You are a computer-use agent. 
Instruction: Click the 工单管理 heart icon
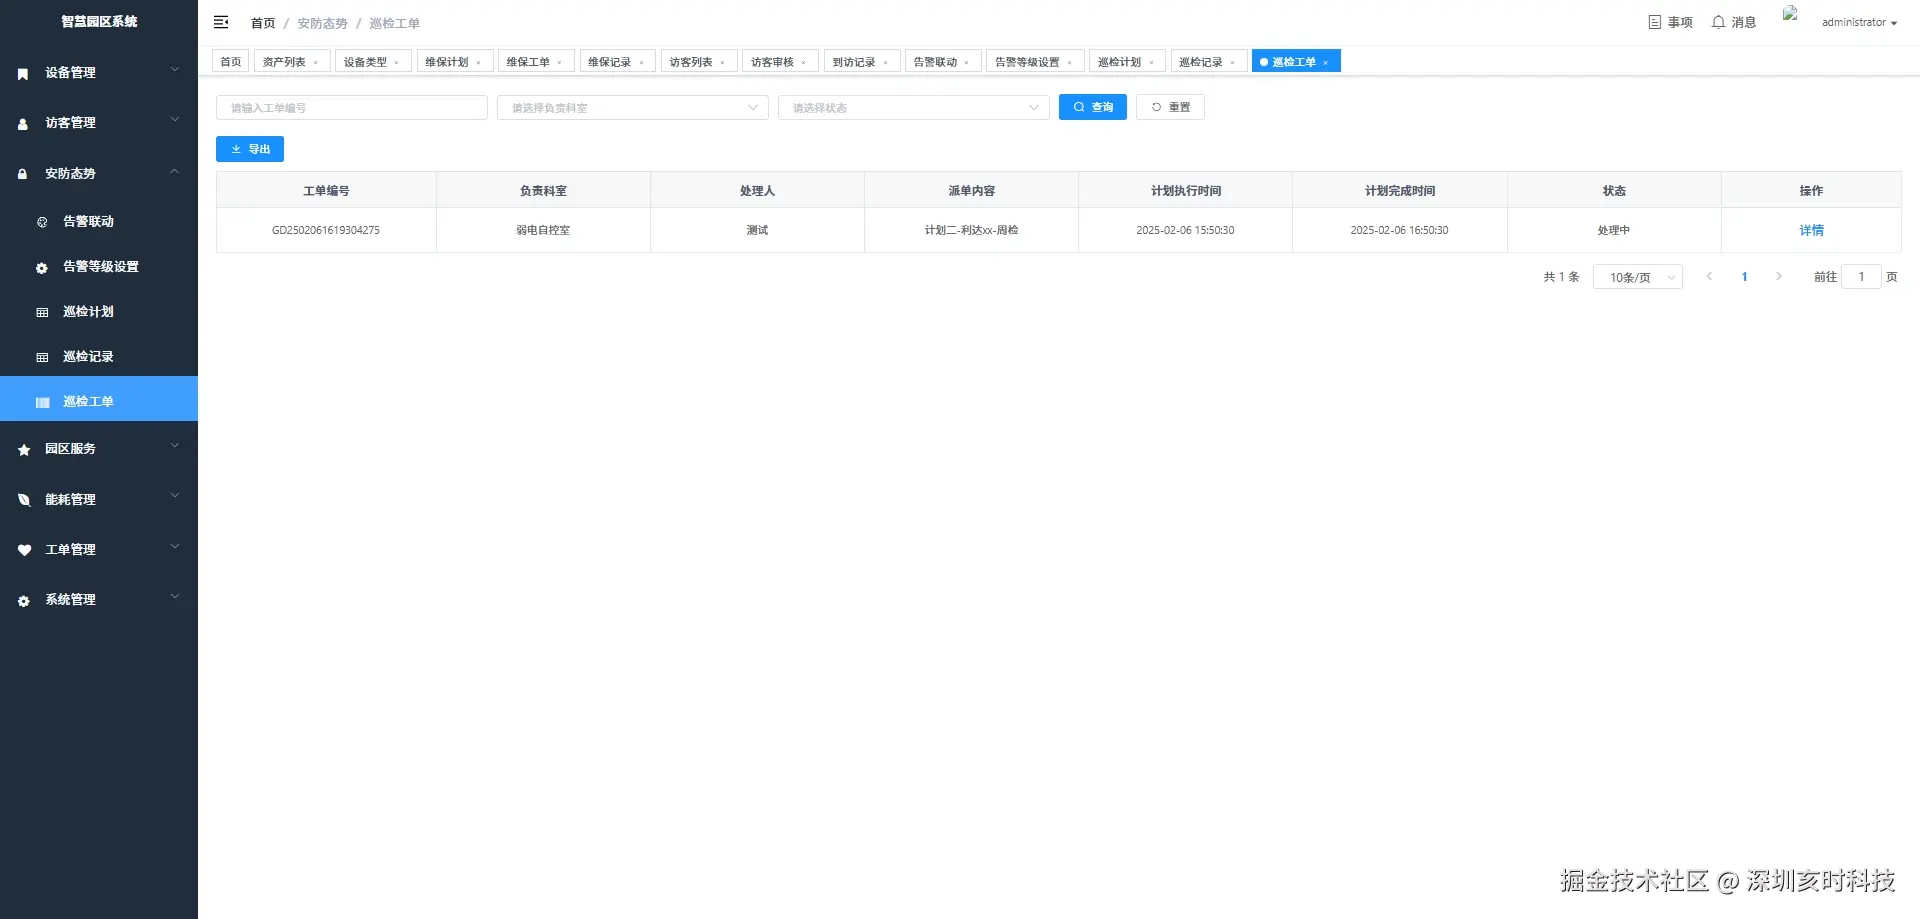pos(24,550)
